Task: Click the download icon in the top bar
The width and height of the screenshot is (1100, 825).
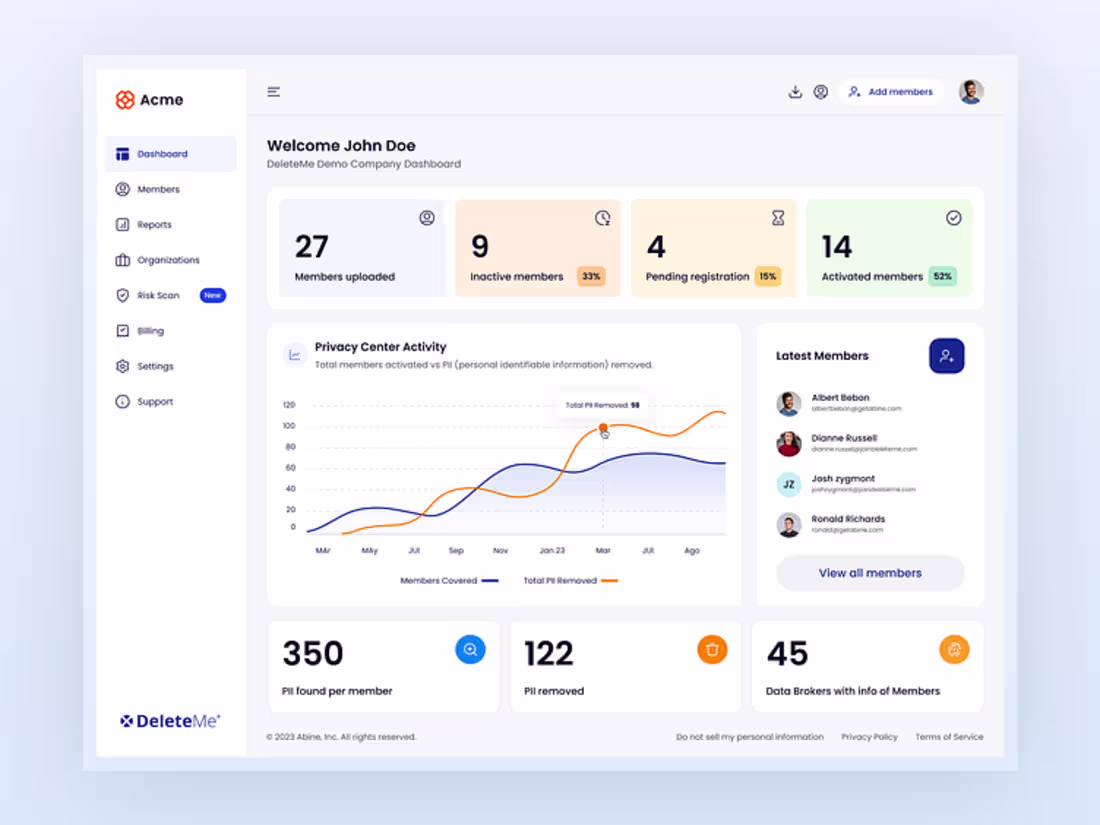Action: pos(795,91)
